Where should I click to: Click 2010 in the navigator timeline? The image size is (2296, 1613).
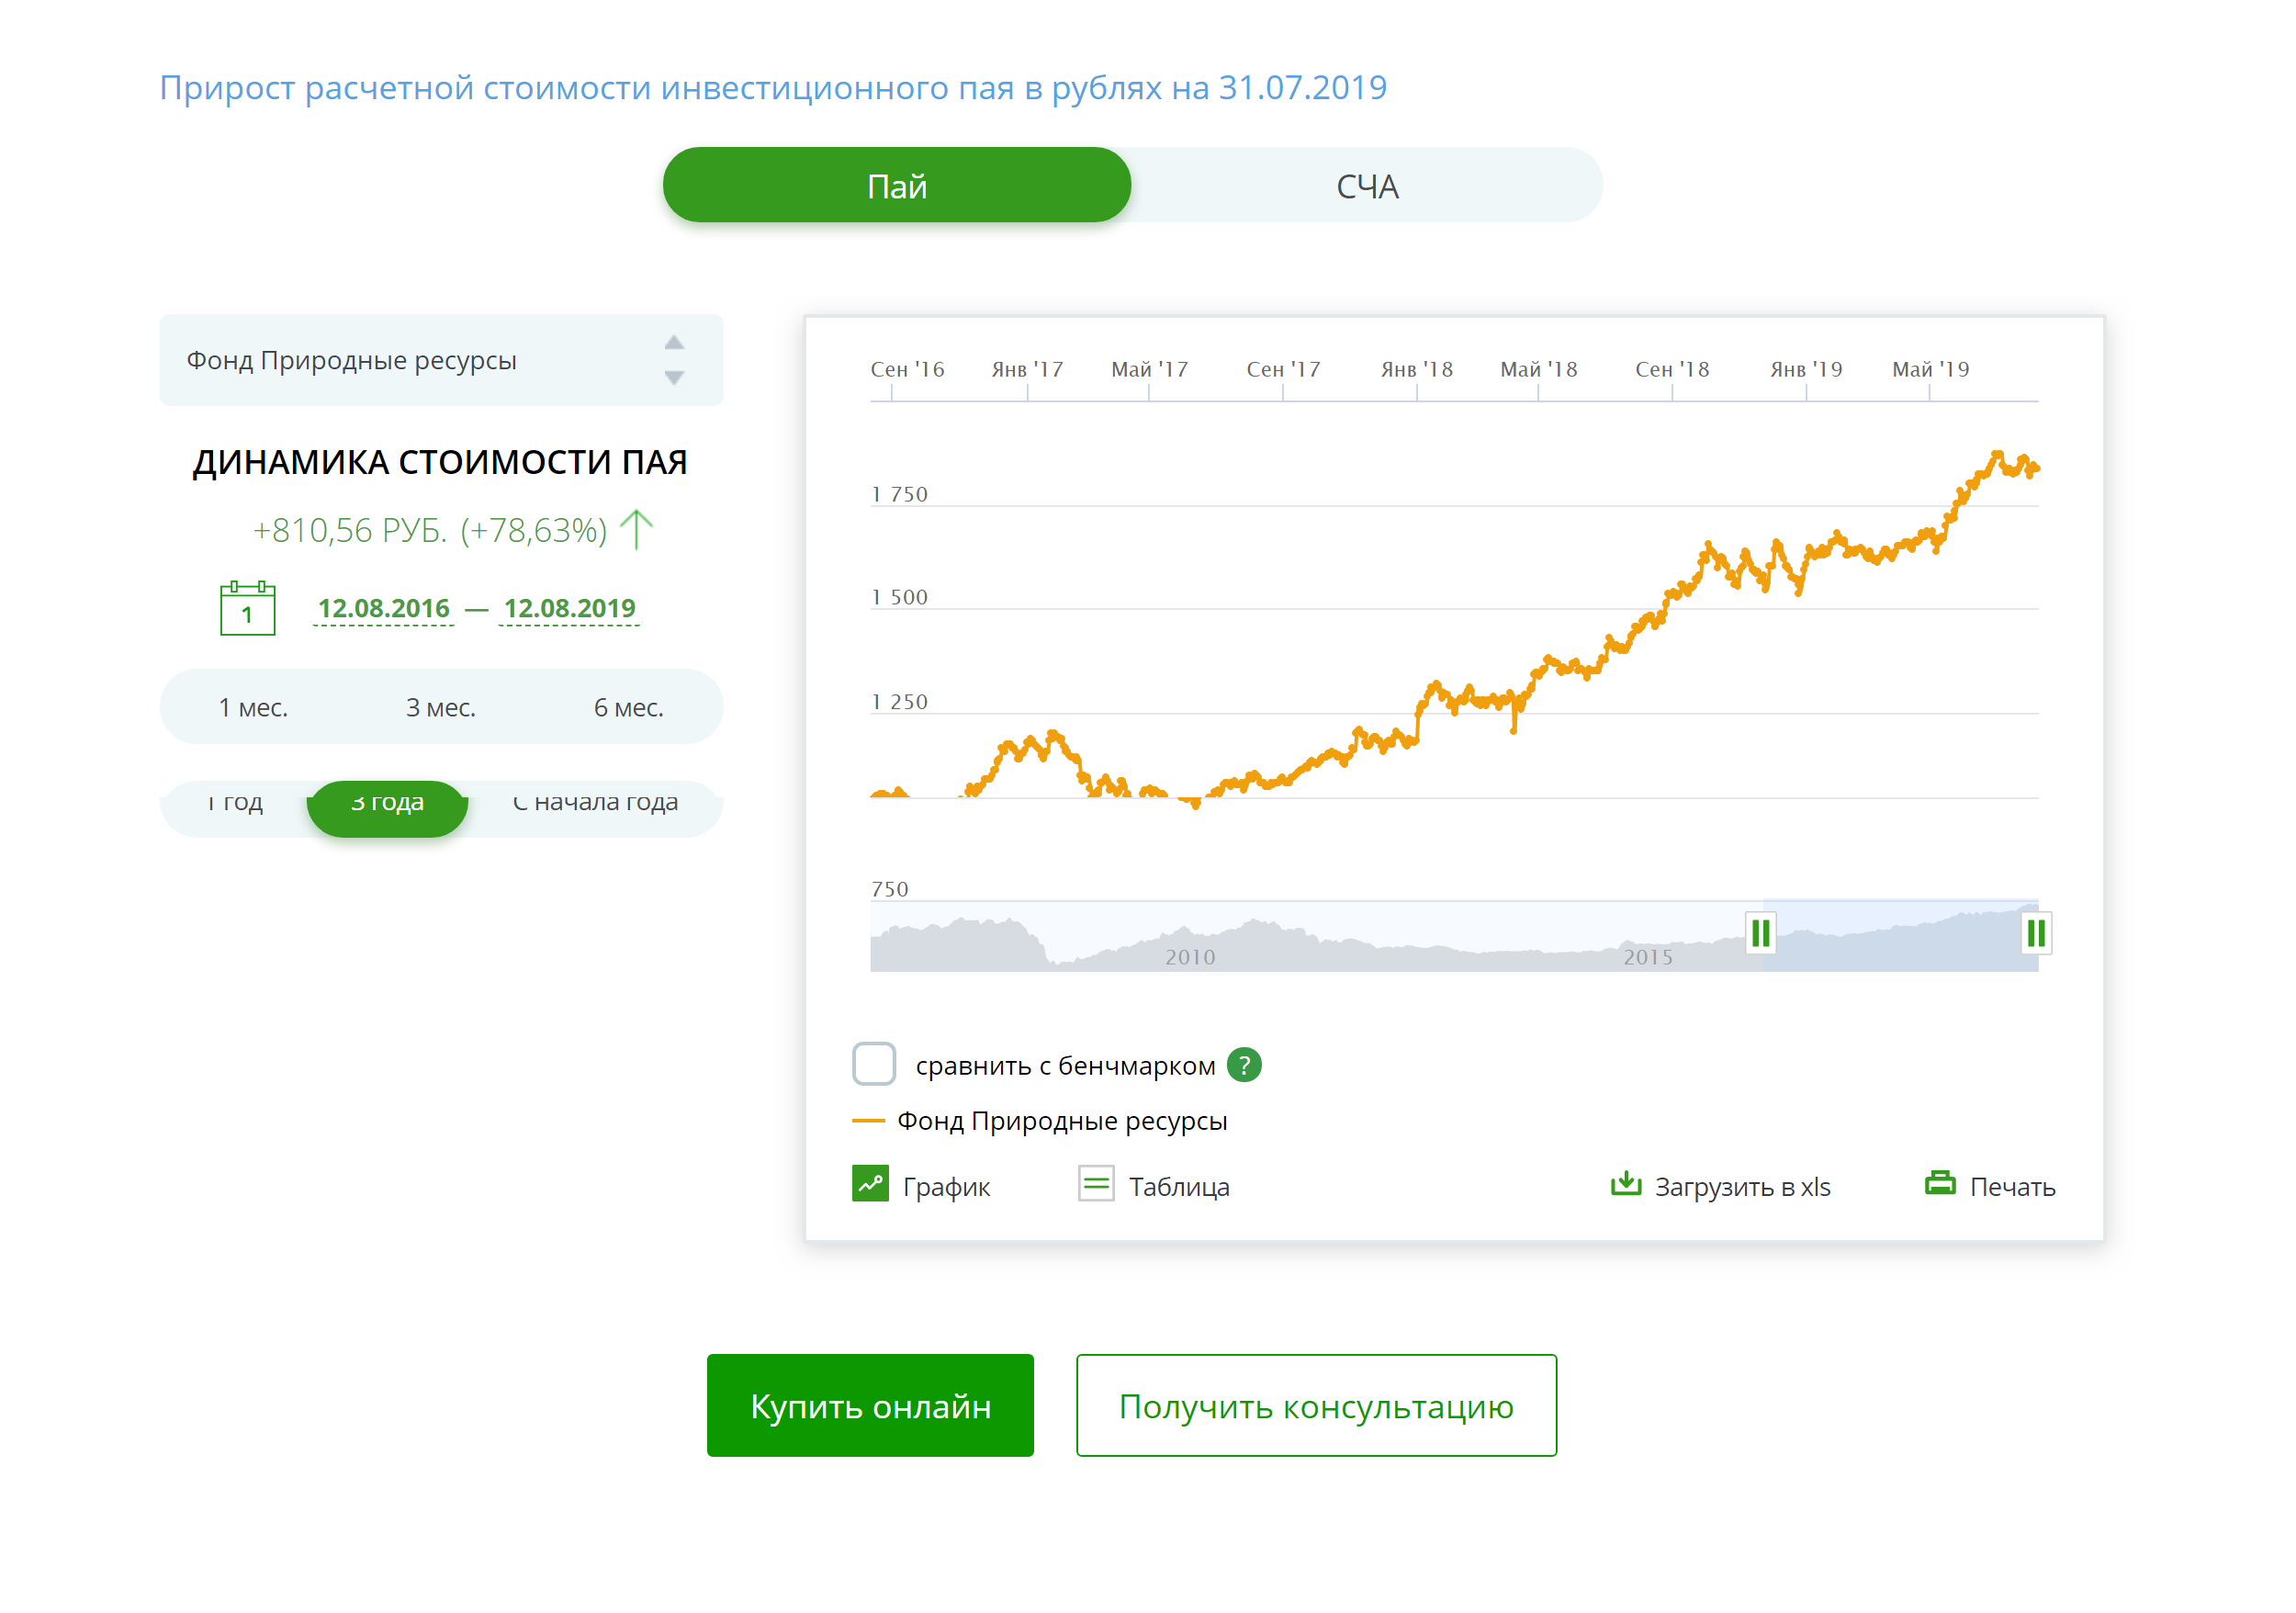1189,957
